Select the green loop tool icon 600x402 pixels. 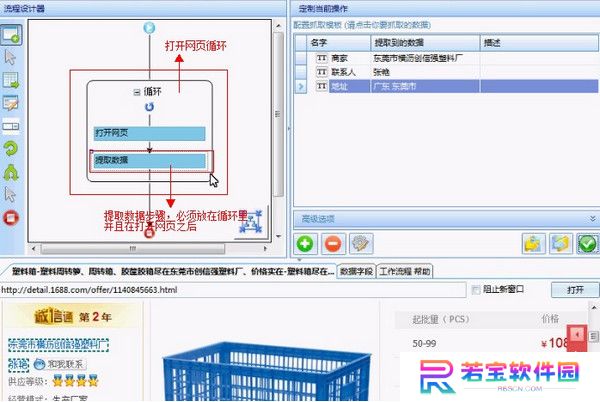pyautogui.click(x=11, y=149)
